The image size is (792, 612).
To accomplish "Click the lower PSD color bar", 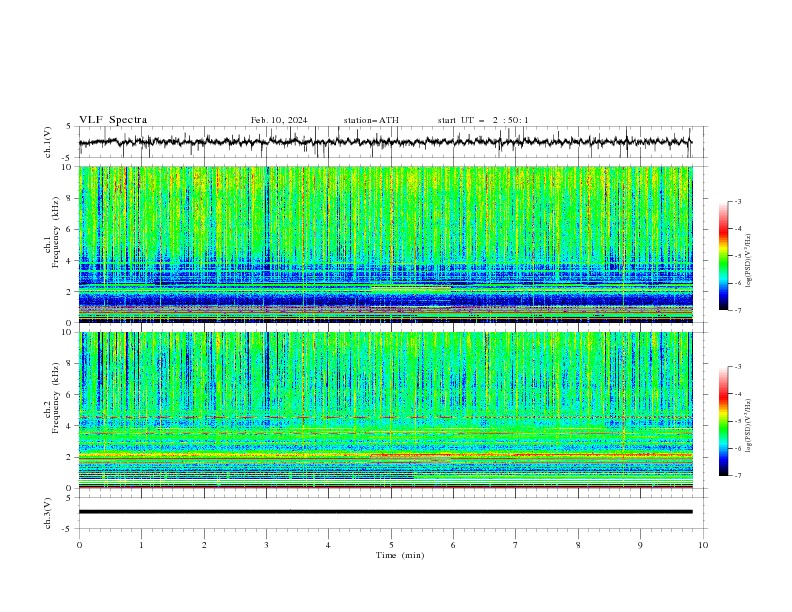I will [723, 421].
